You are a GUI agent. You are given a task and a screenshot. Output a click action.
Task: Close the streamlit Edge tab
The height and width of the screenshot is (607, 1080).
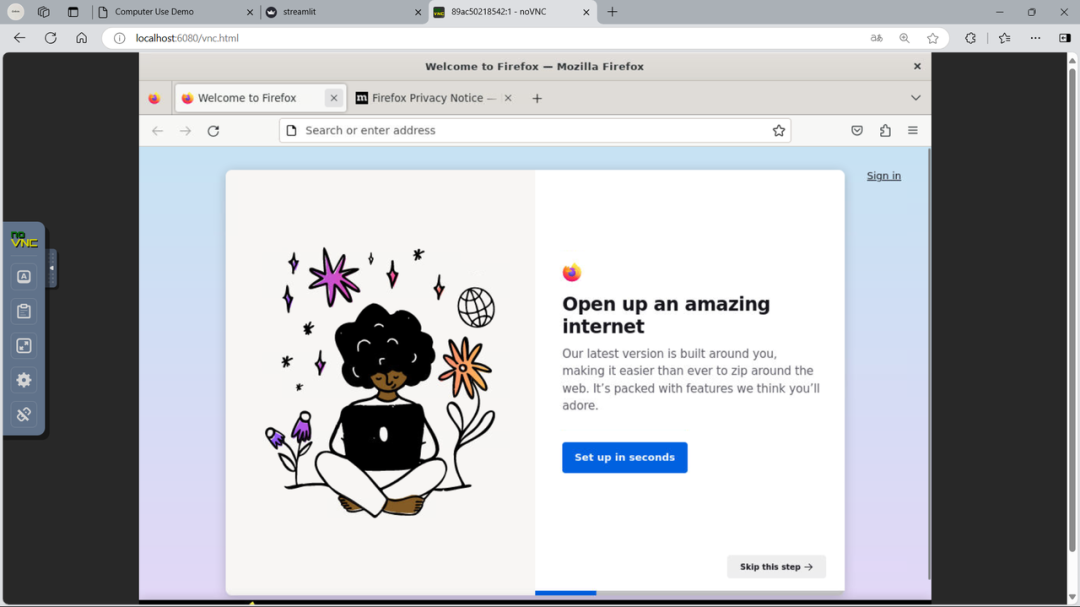[417, 12]
